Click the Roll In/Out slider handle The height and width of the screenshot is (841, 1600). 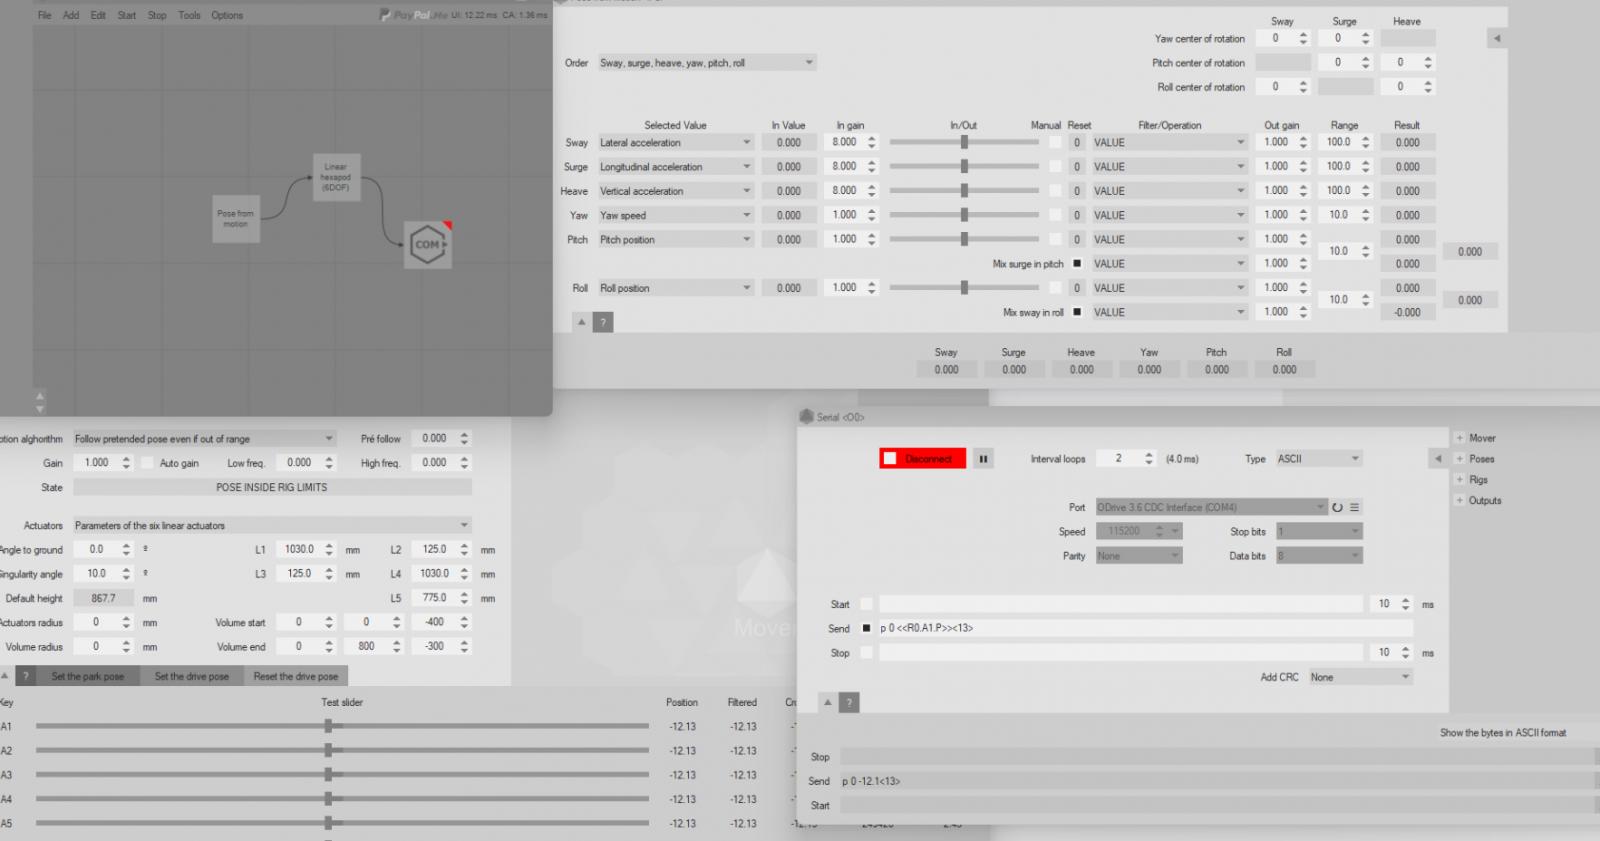(x=964, y=288)
